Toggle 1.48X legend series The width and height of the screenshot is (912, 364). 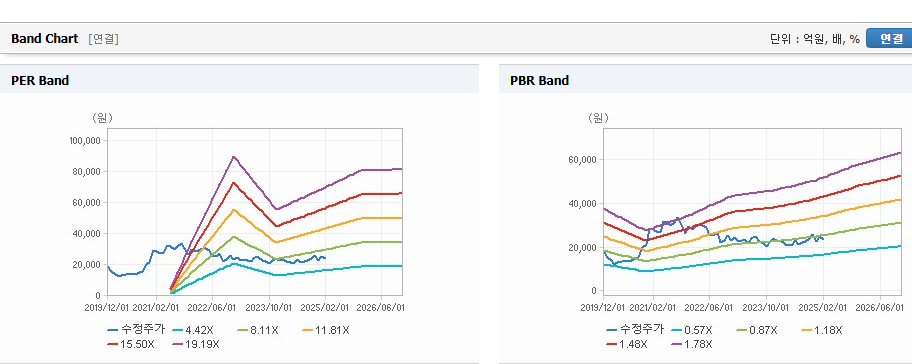(x=626, y=344)
